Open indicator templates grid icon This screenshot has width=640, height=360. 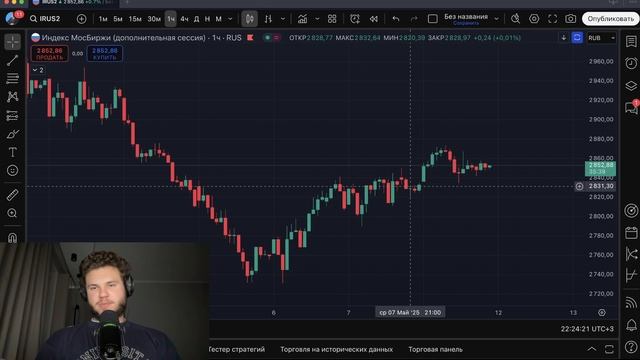(332, 19)
